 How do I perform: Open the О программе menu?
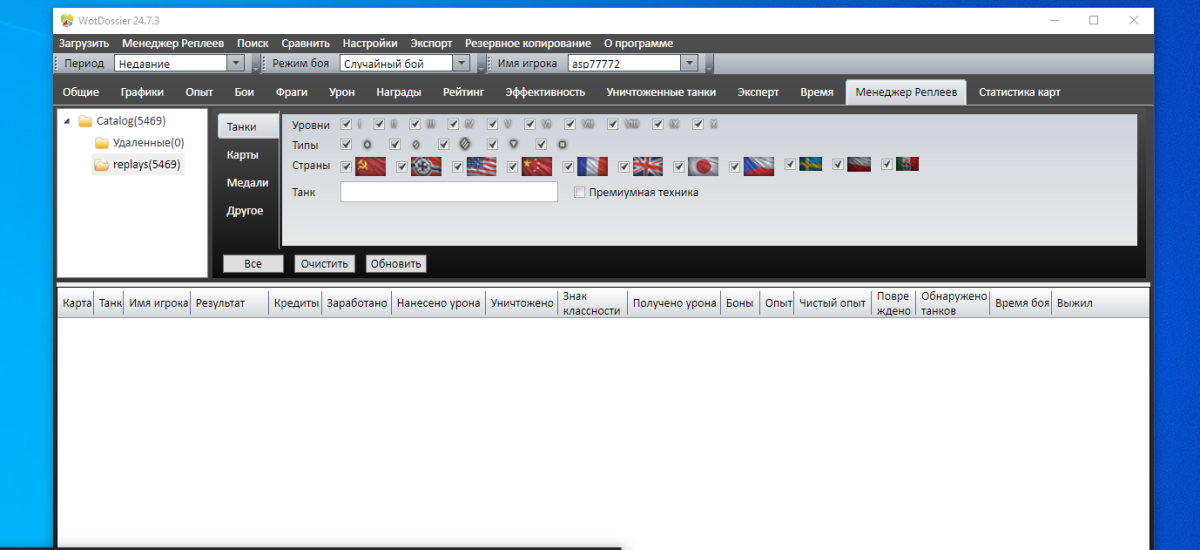(638, 43)
